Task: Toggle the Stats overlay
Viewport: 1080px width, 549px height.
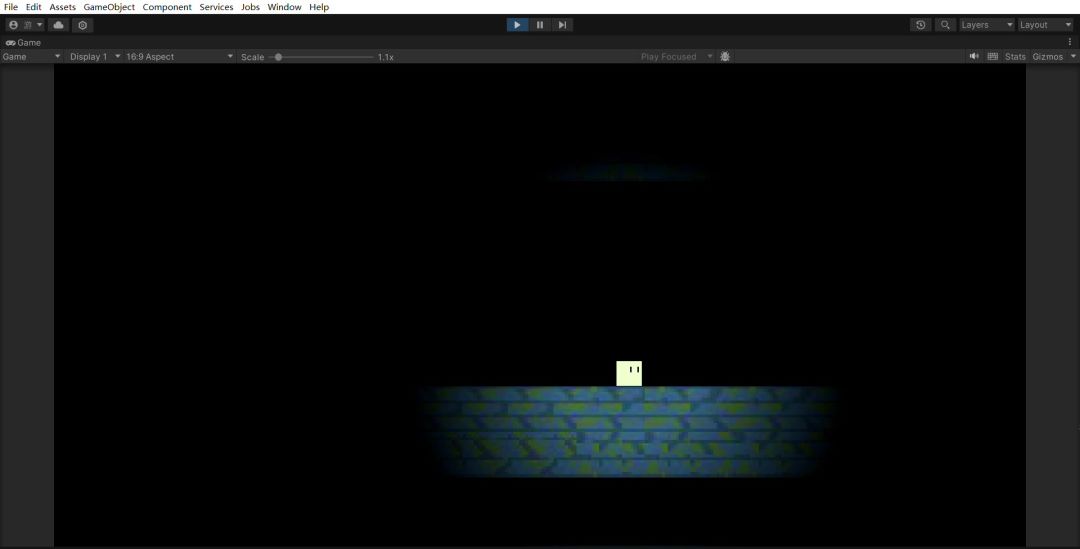Action: (1015, 57)
